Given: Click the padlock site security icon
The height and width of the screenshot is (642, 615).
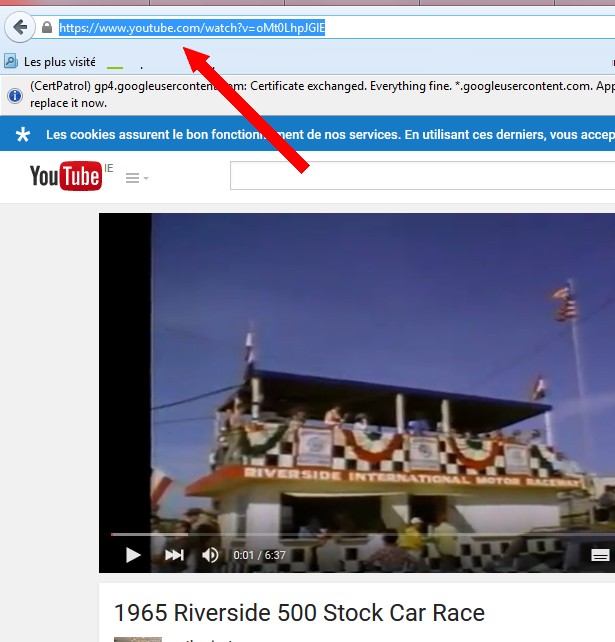Looking at the screenshot, I should 47,28.
